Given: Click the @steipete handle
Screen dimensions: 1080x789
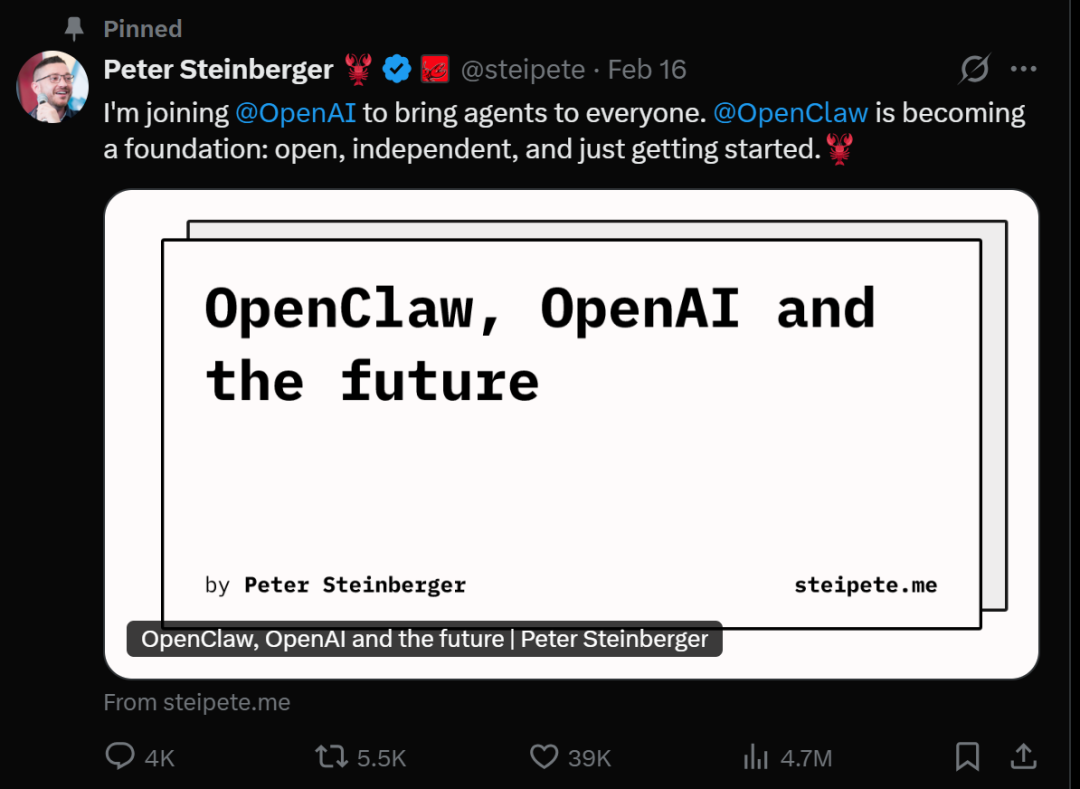Looking at the screenshot, I should (x=524, y=69).
